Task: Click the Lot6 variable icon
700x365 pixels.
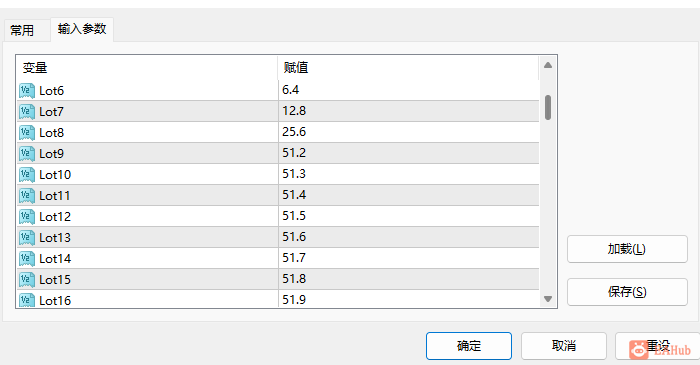Action: click(x=27, y=91)
